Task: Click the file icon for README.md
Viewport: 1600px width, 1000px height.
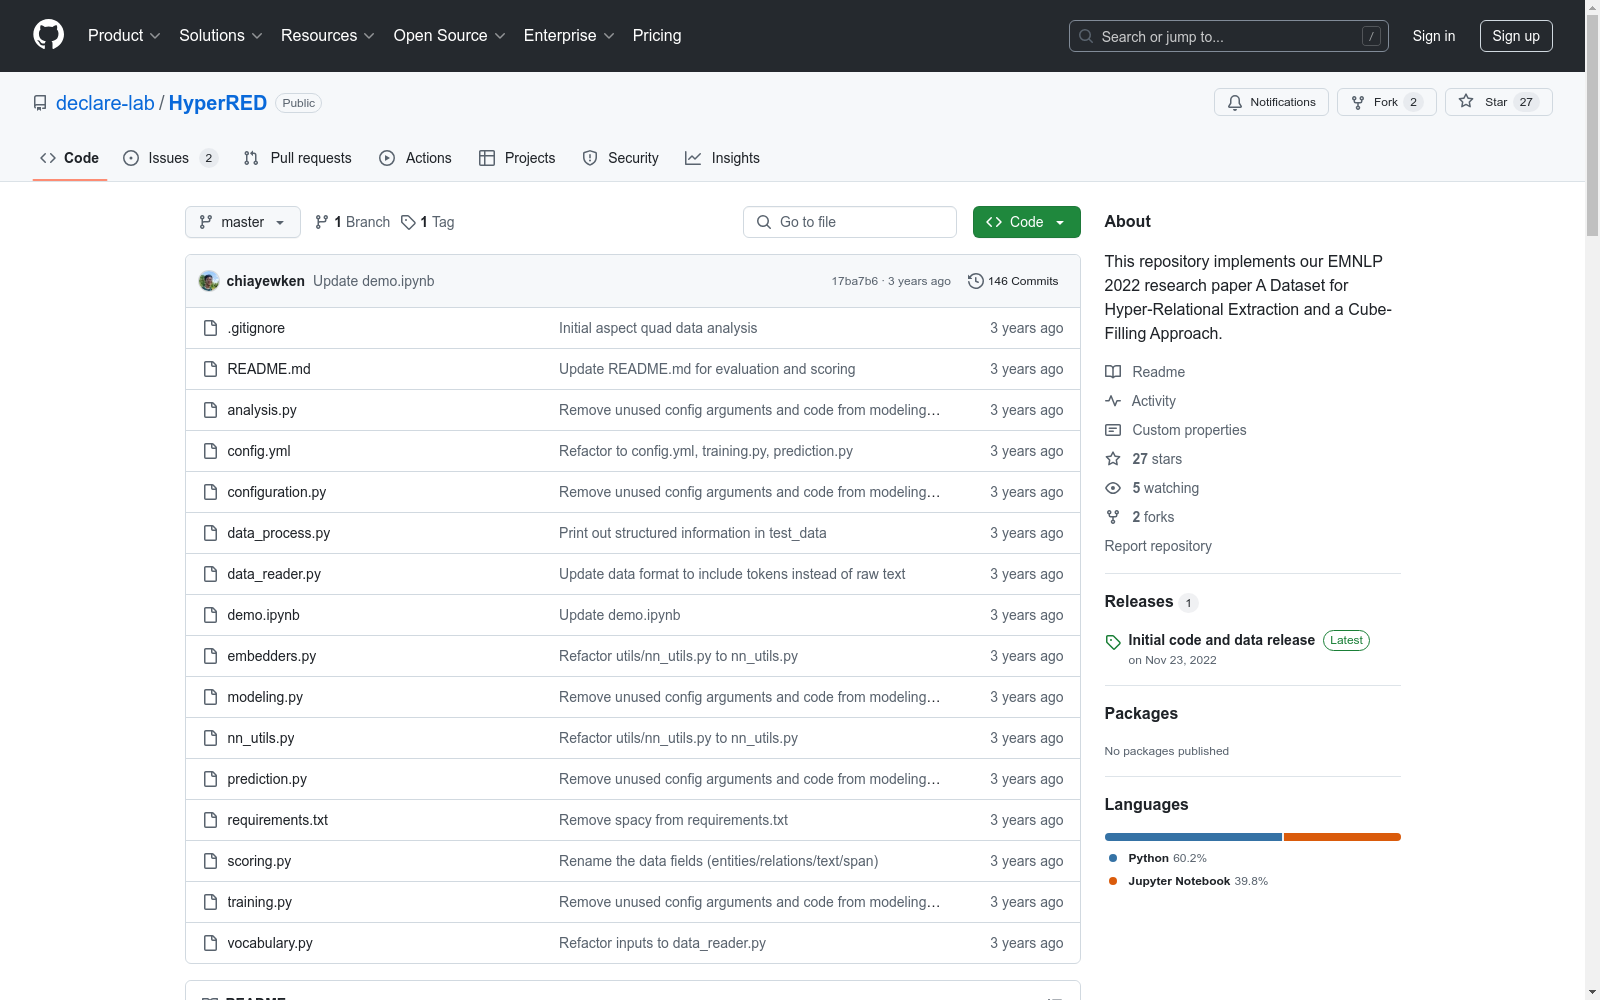Action: (x=210, y=369)
